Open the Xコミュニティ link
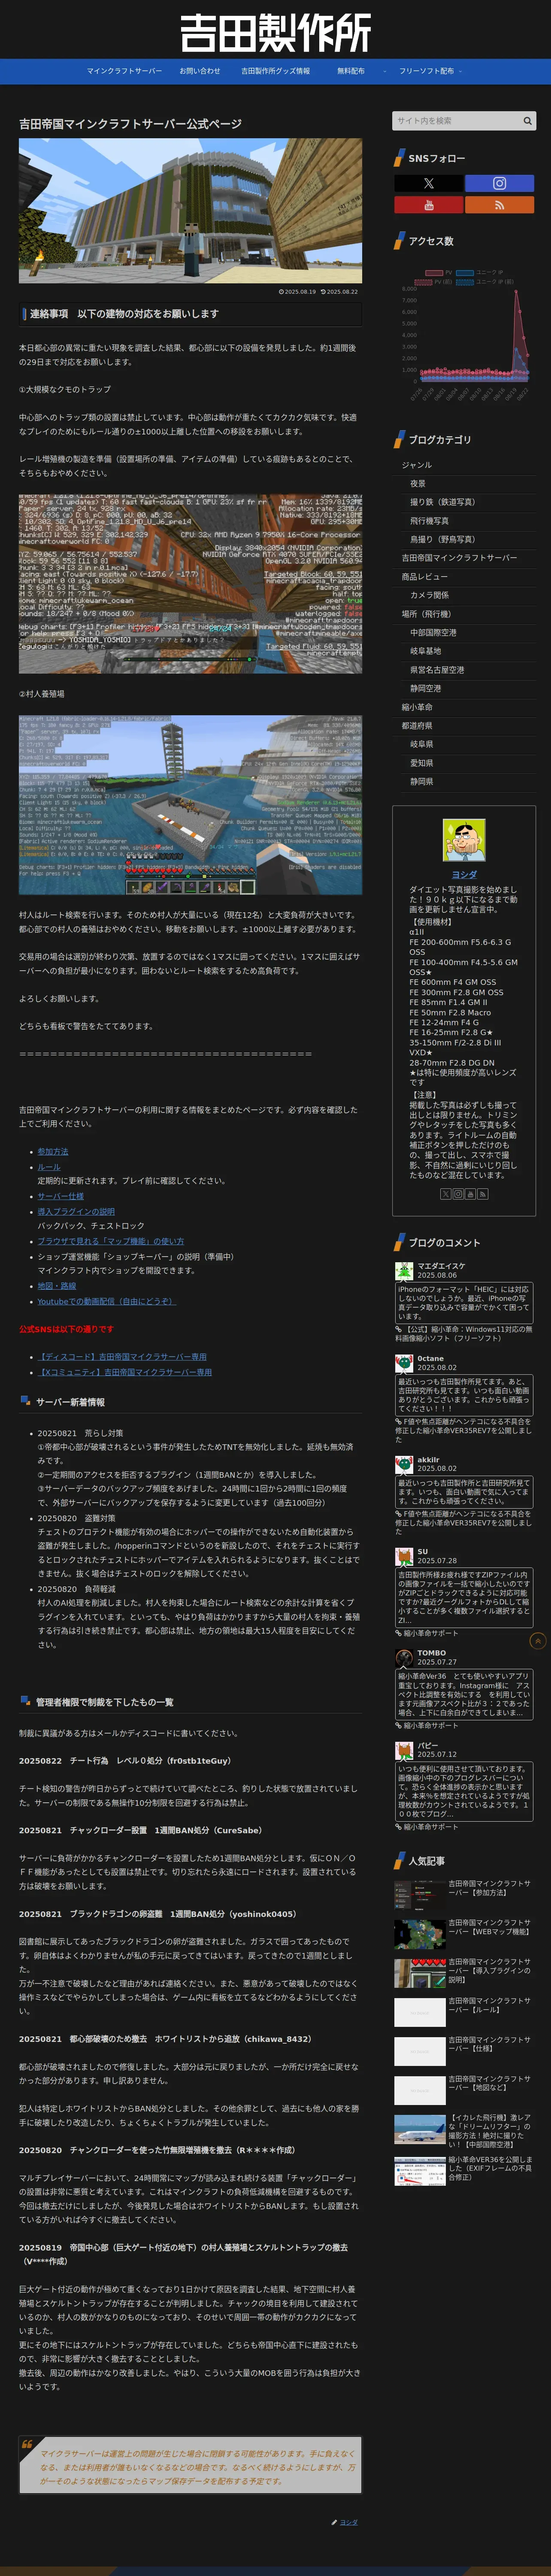The width and height of the screenshot is (551, 2576). click(x=125, y=1372)
